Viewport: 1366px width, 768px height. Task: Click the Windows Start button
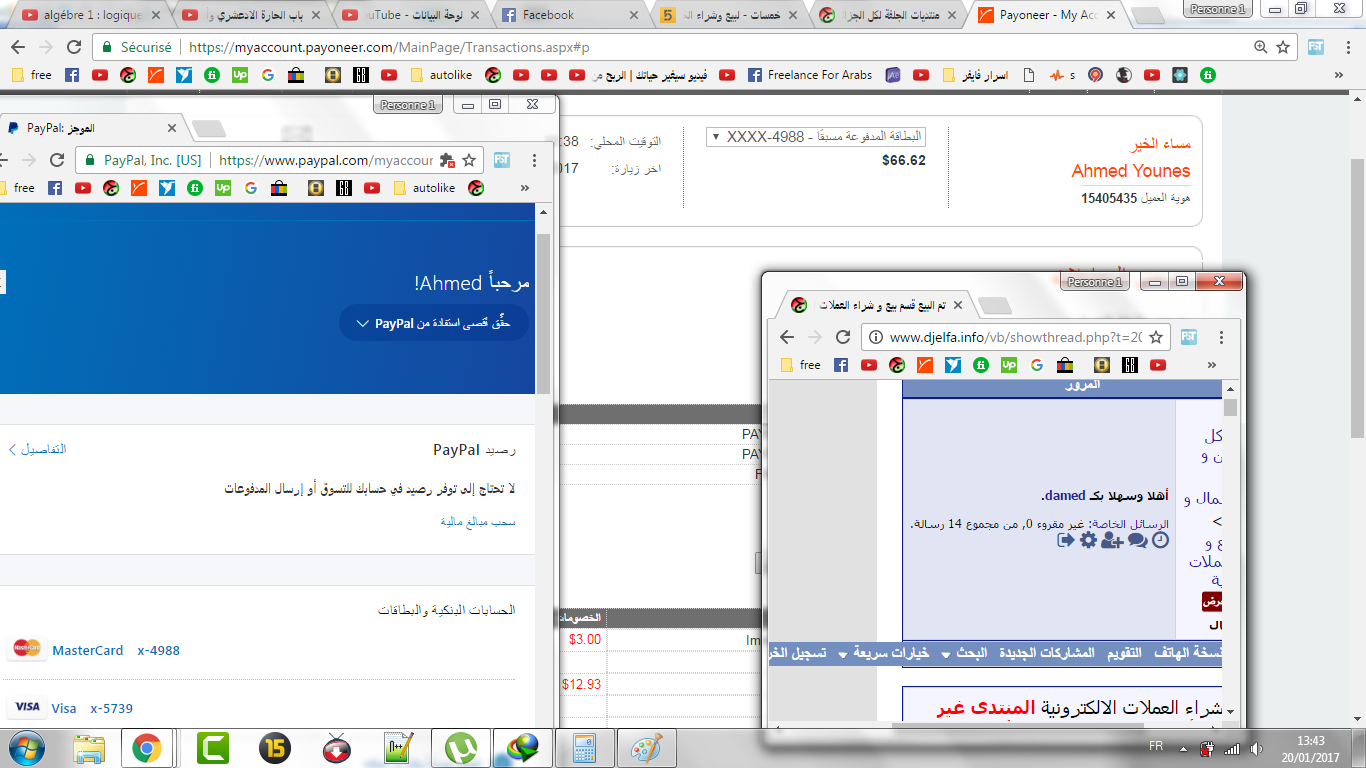(x=27, y=748)
